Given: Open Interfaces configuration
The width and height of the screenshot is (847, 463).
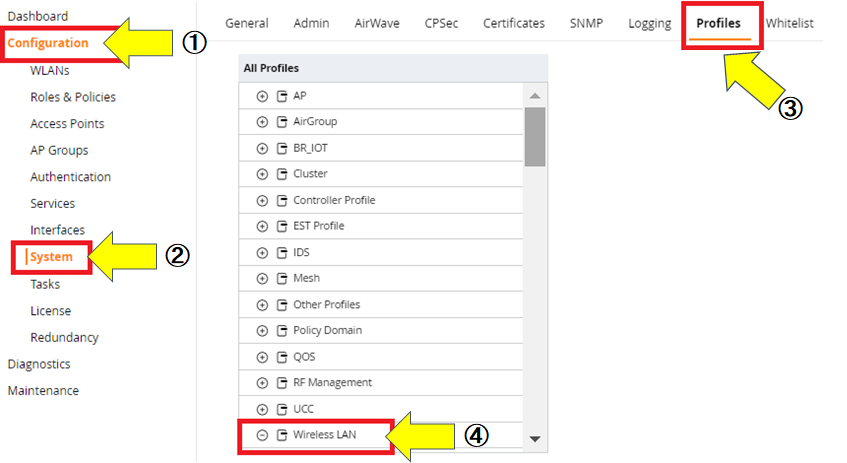Looking at the screenshot, I should pyautogui.click(x=57, y=230).
